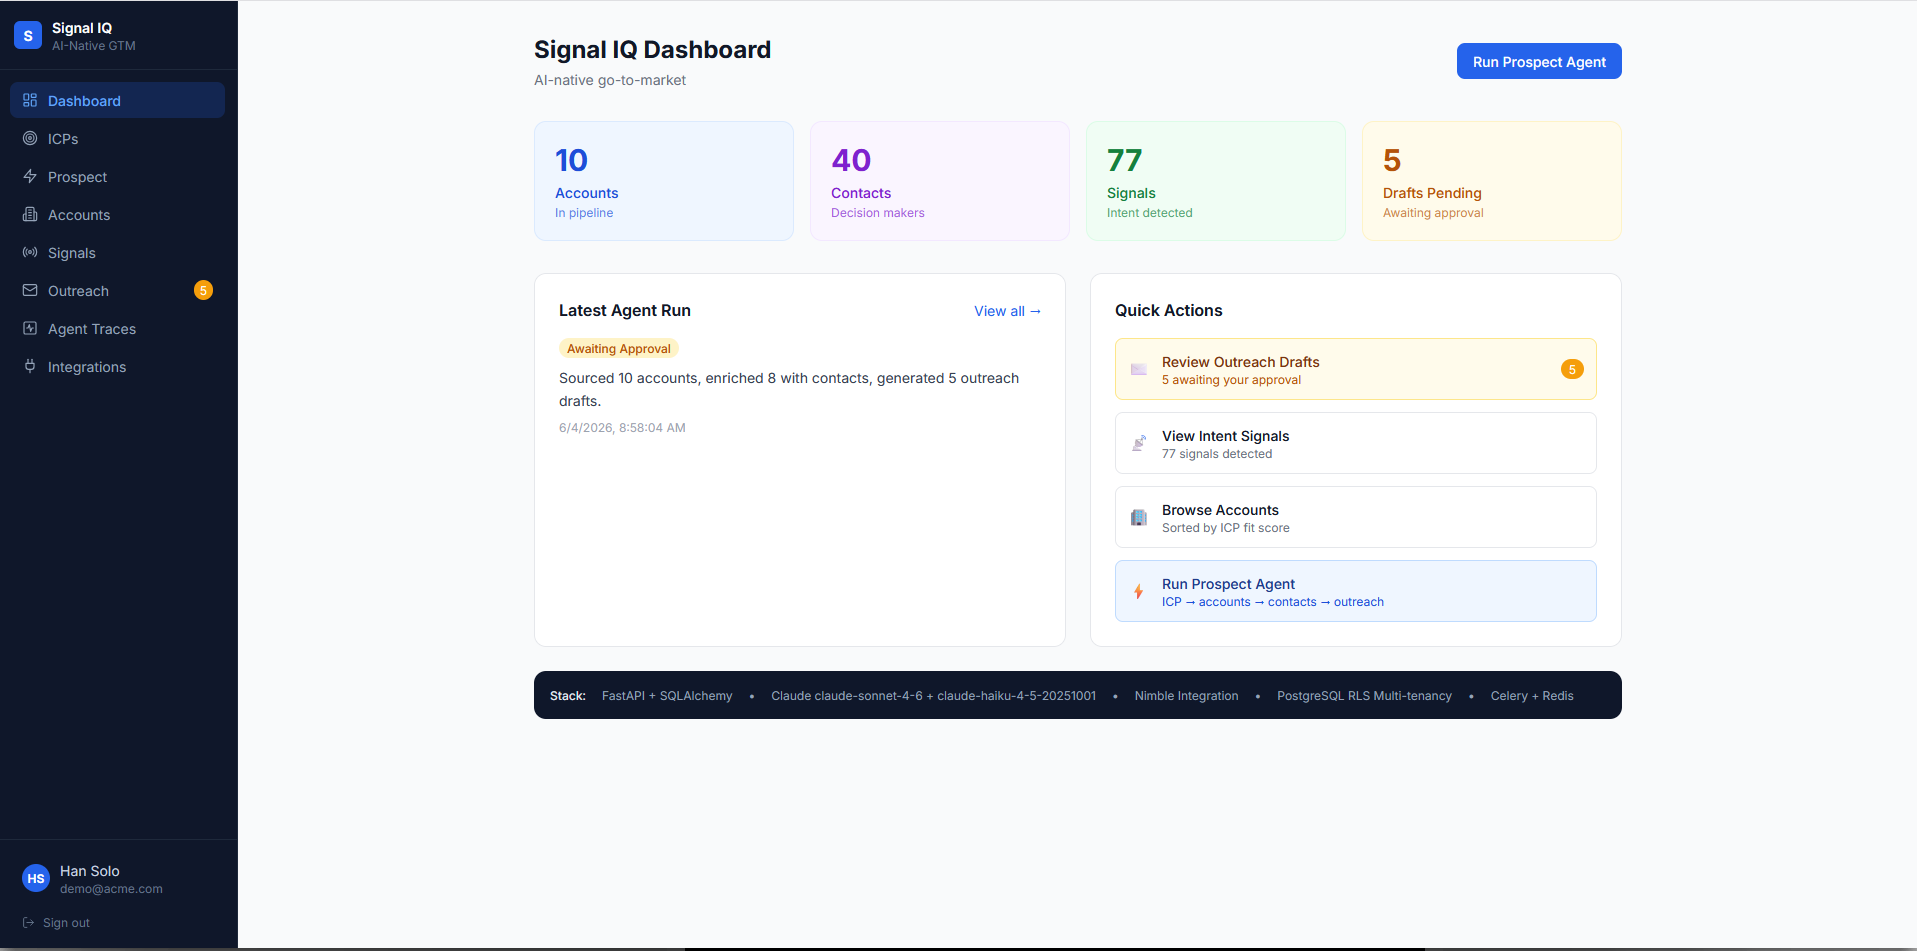Click the ICPs target icon
Viewport: 1917px width, 951px height.
tap(30, 138)
